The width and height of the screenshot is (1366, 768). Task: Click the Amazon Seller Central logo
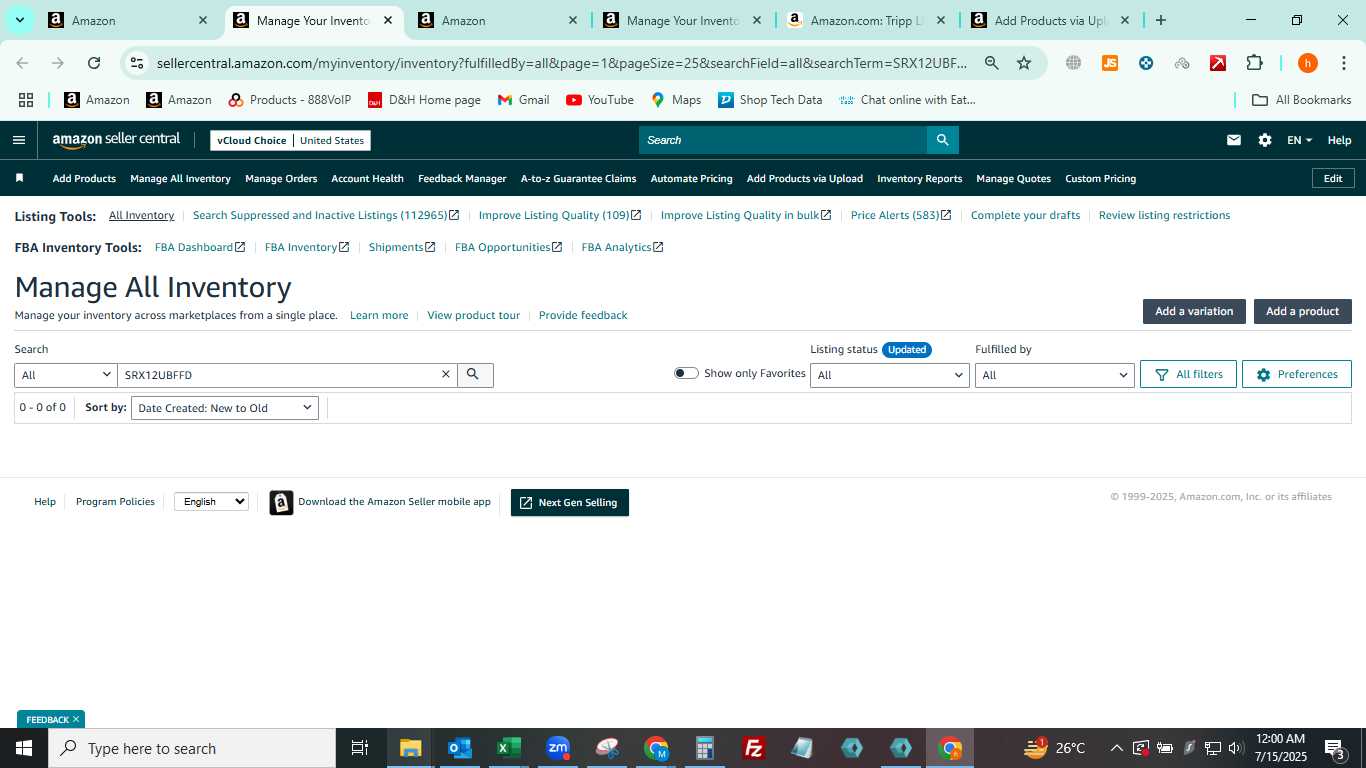pyautogui.click(x=116, y=141)
